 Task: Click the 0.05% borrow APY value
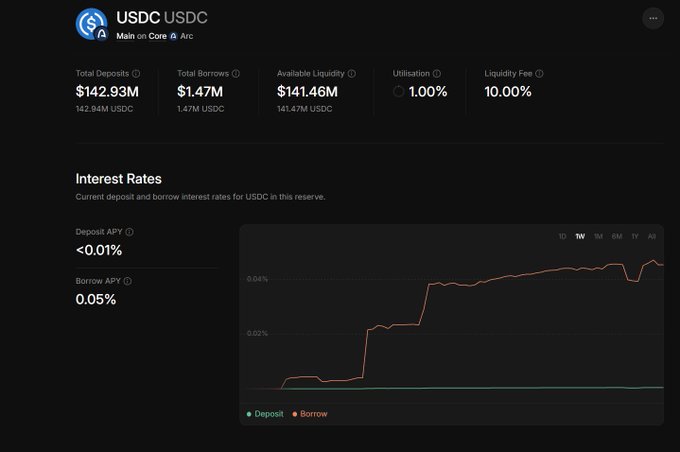click(96, 299)
